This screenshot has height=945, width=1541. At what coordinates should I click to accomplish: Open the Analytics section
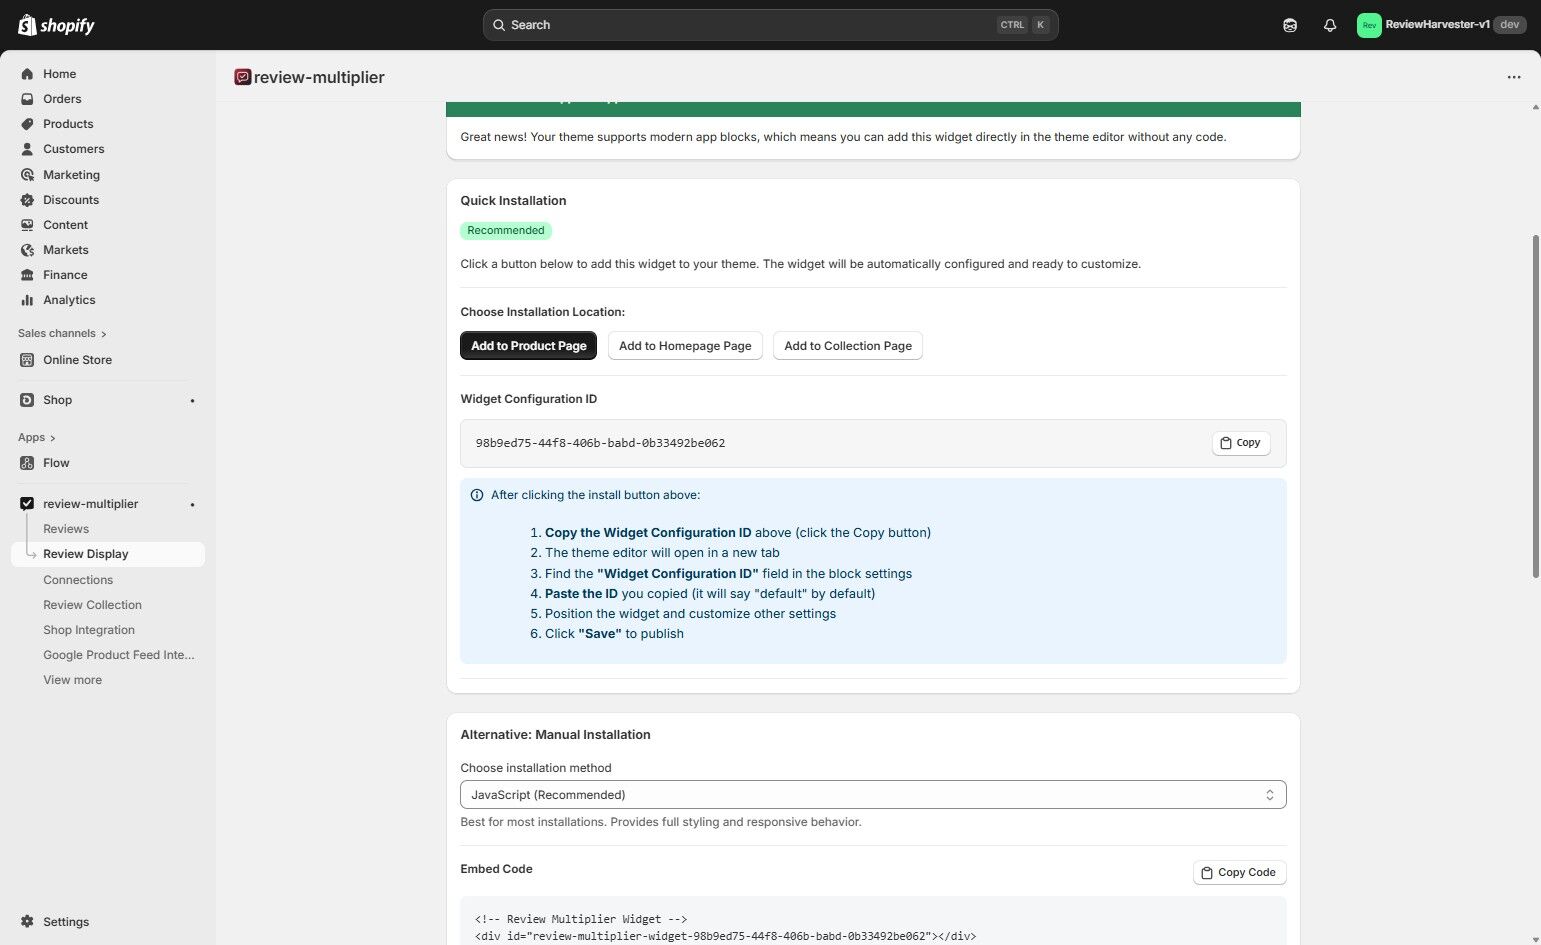69,299
